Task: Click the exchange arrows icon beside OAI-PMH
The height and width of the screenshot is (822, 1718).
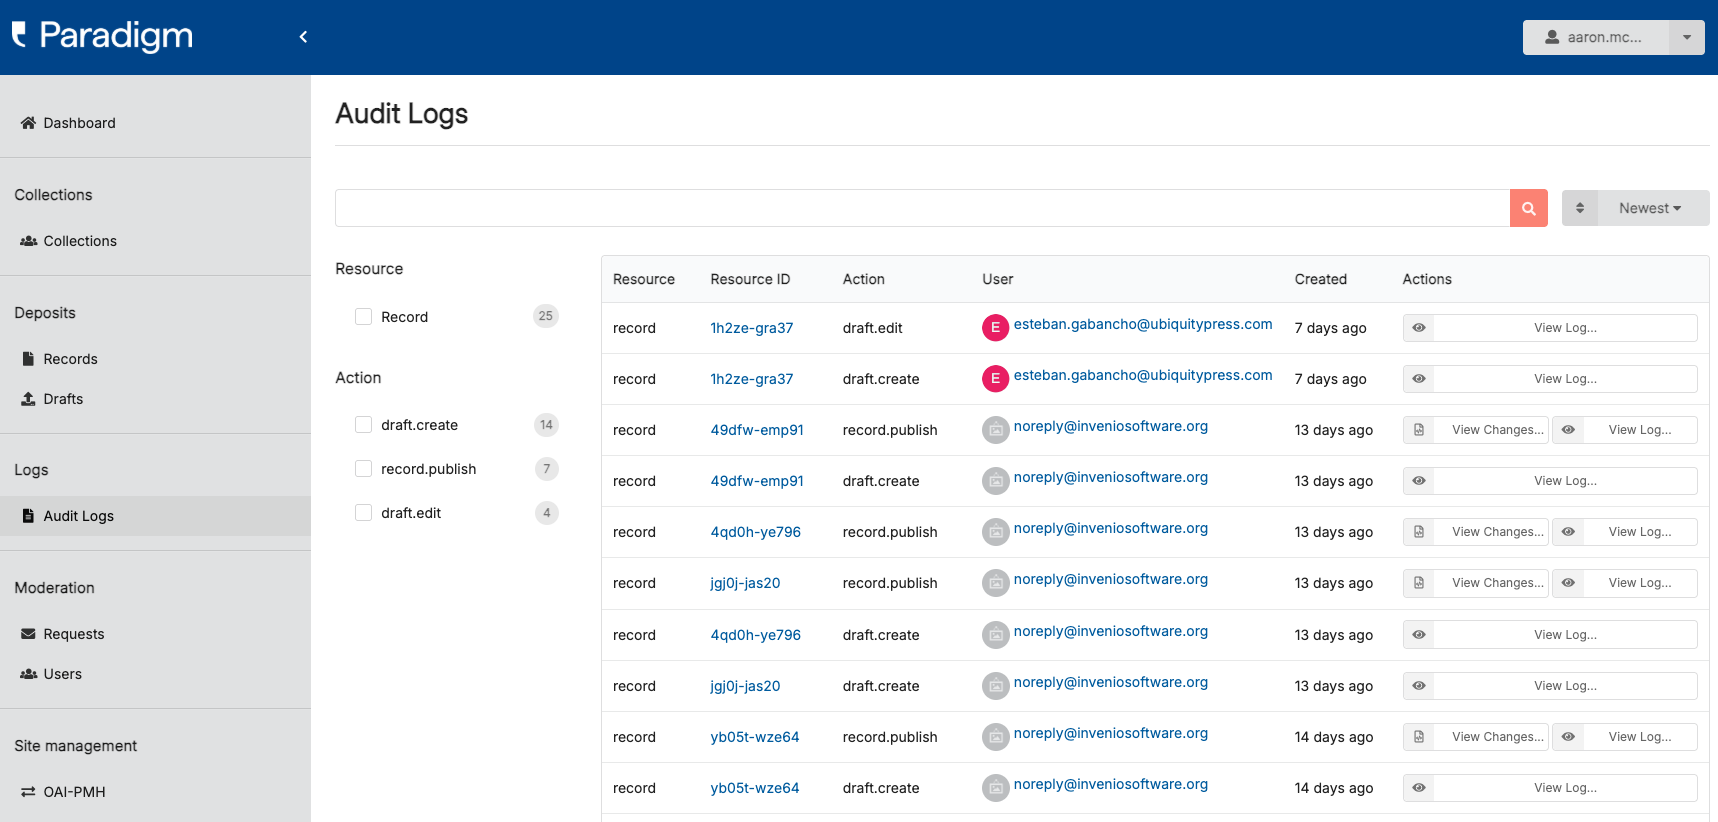Action: (x=28, y=792)
